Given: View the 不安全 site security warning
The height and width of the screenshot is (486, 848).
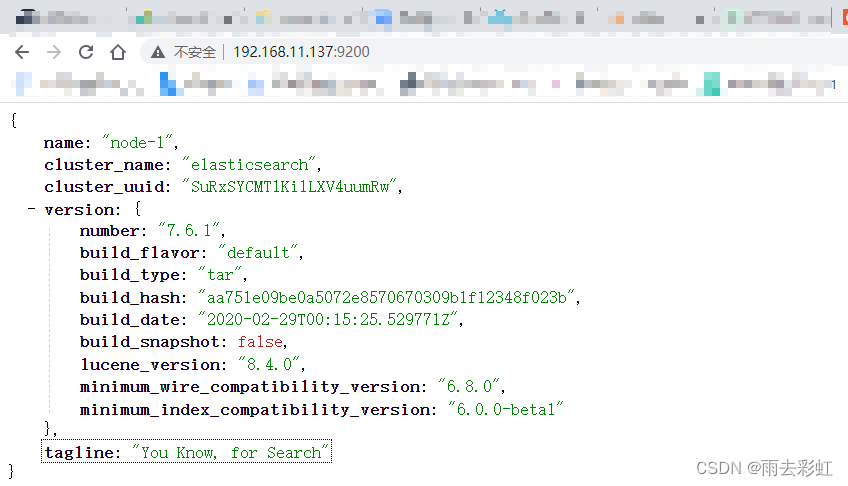Looking at the screenshot, I should pos(183,52).
